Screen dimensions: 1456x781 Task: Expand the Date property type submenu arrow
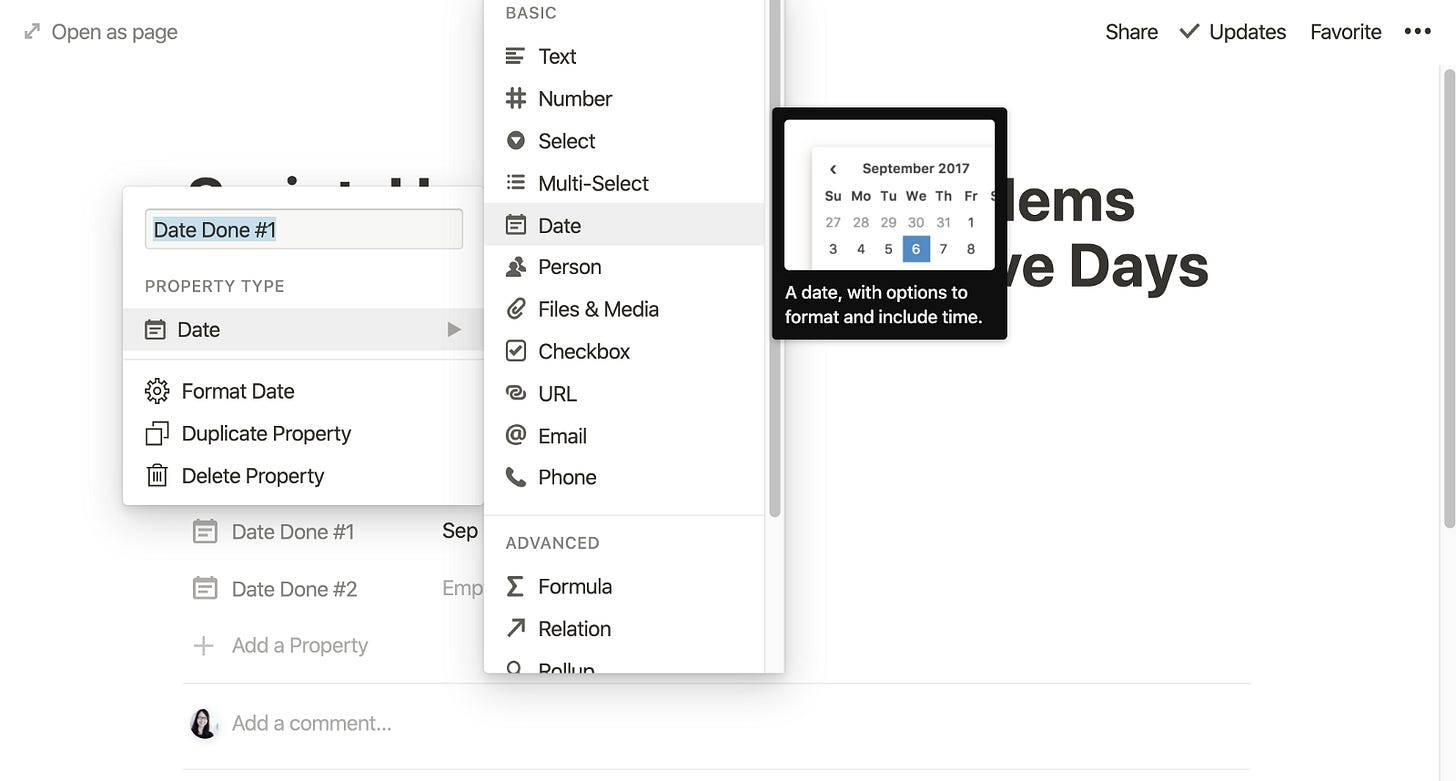coord(454,329)
